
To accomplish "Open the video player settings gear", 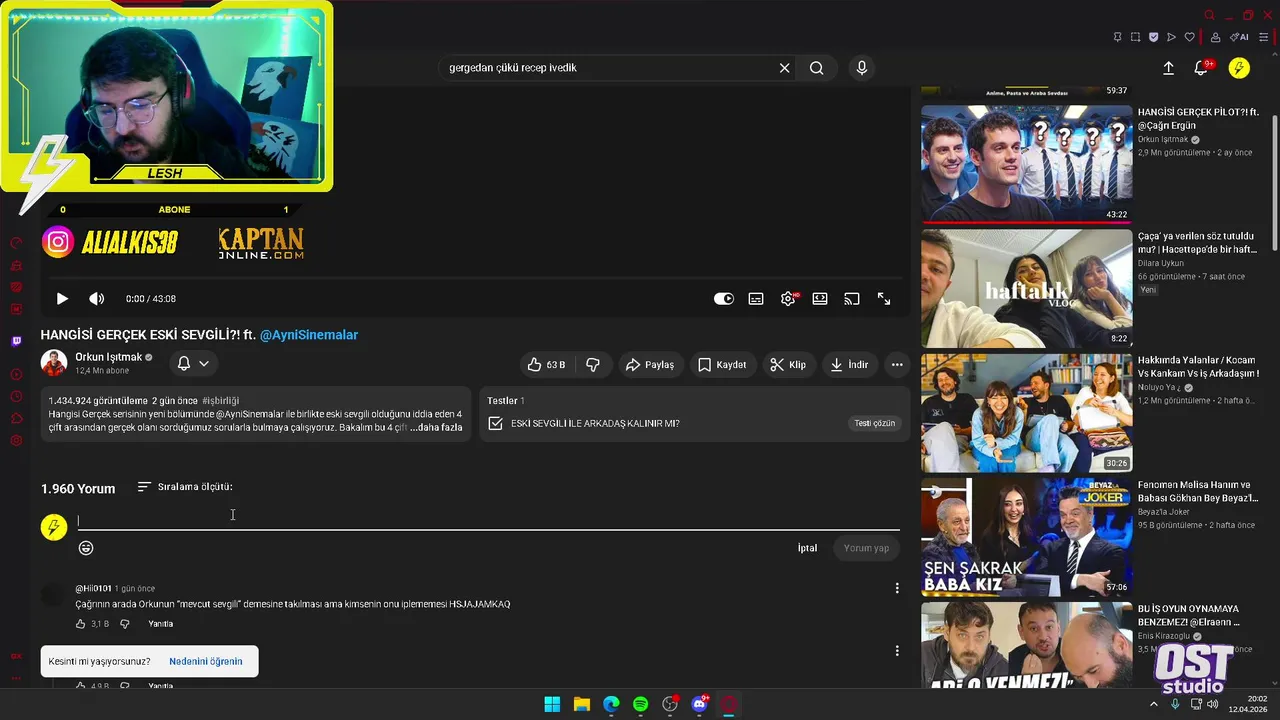I will [788, 299].
